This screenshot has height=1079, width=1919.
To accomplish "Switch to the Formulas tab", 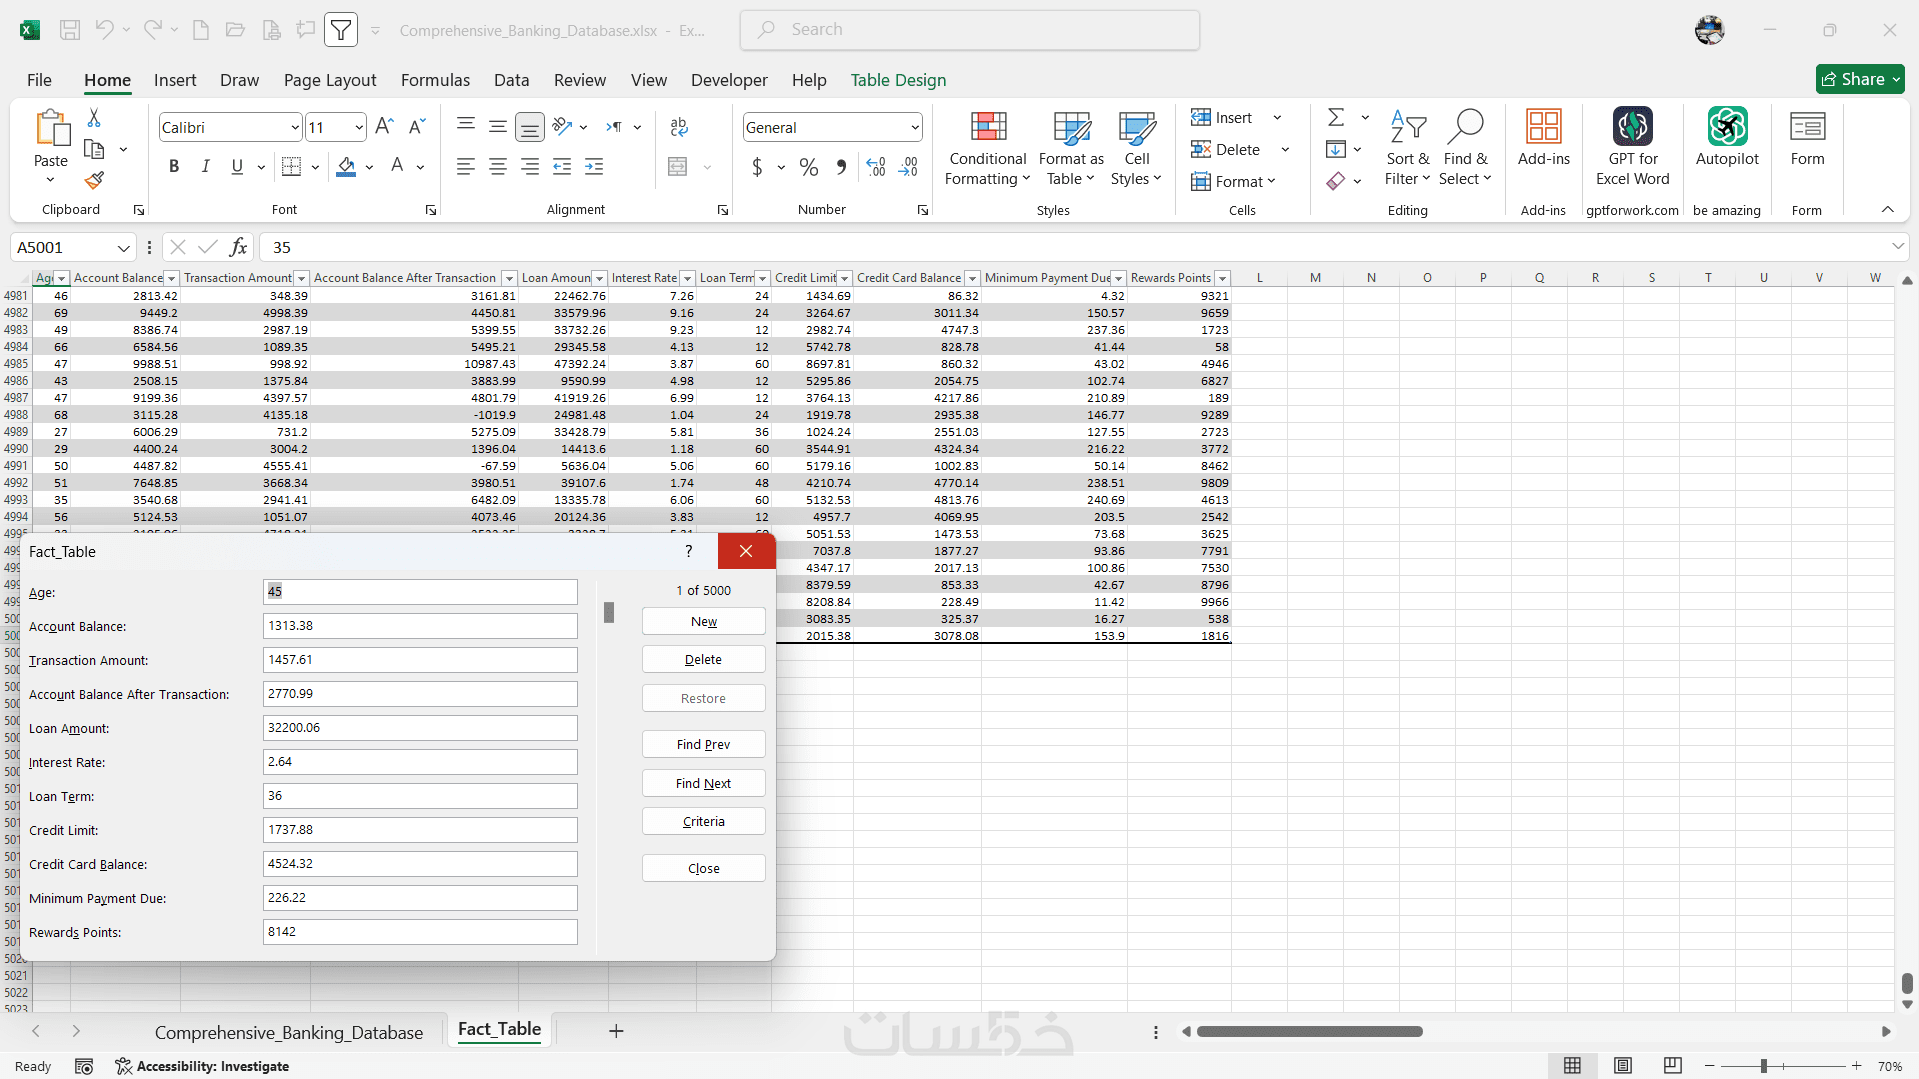I will pyautogui.click(x=435, y=80).
